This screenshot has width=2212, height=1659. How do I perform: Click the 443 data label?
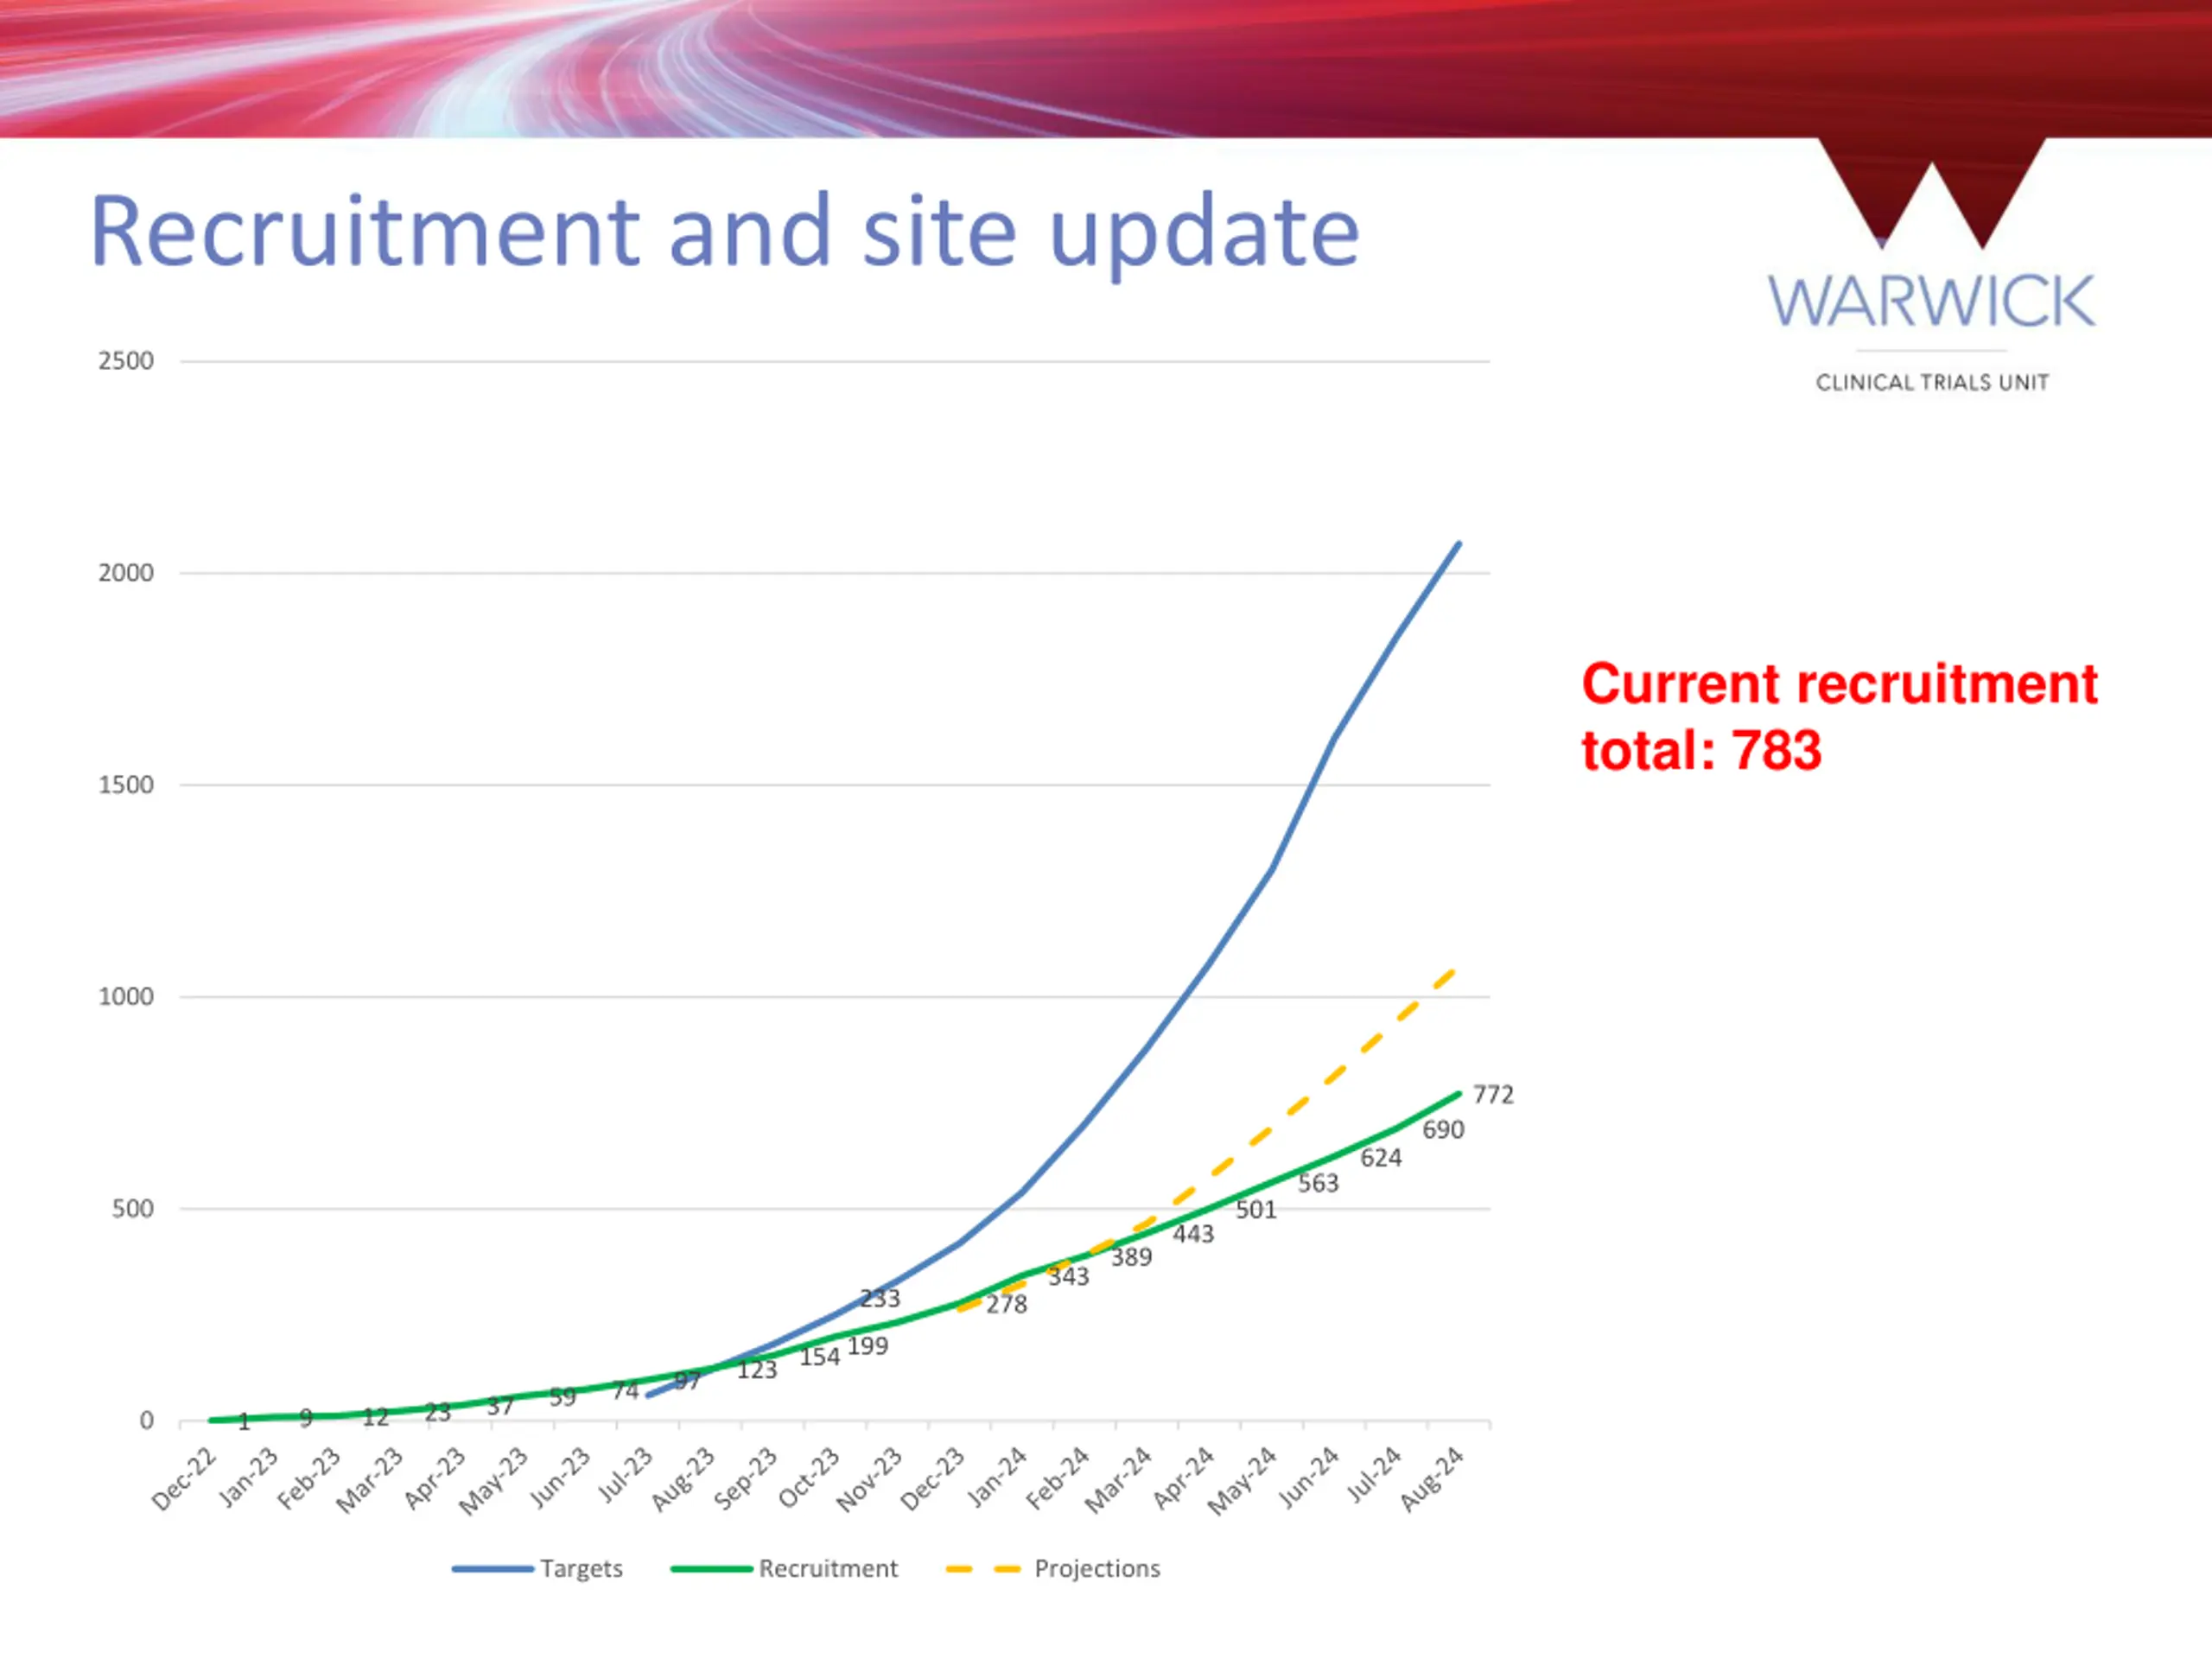[x=1193, y=1234]
